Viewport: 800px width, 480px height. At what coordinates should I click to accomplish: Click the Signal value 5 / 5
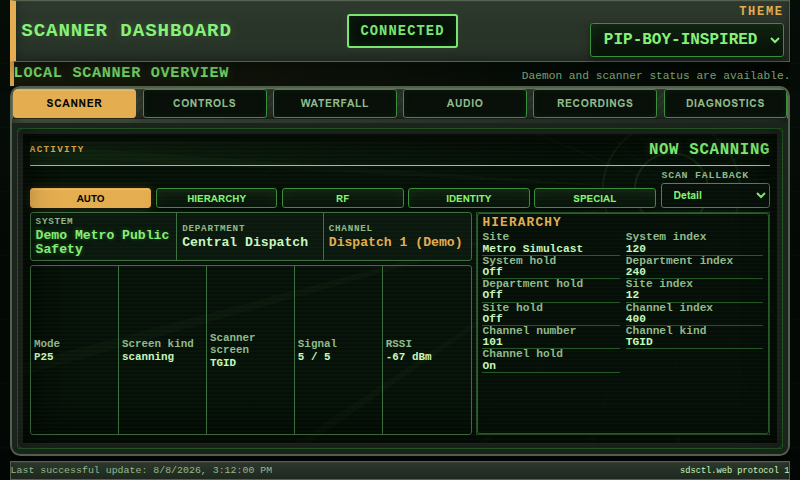314,357
